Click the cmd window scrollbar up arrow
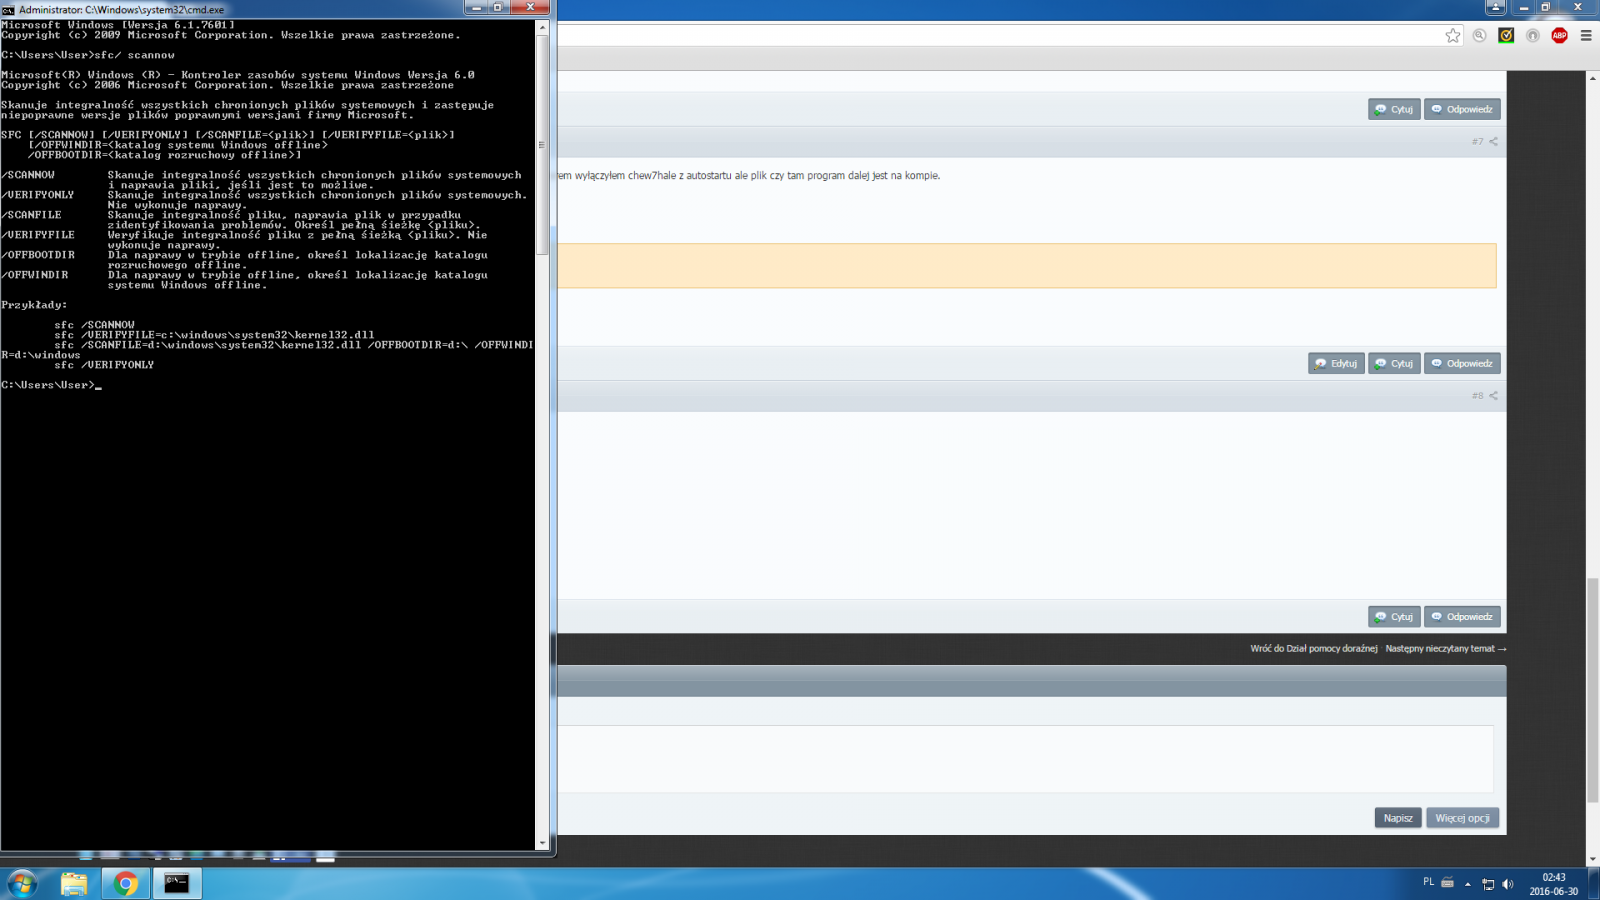1600x900 pixels. click(542, 27)
